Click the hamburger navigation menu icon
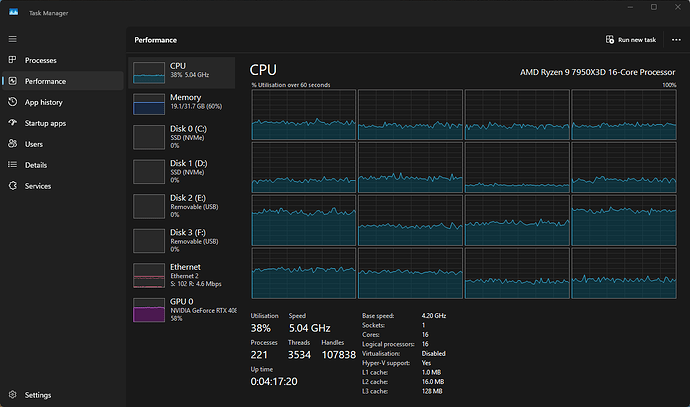690x407 pixels. point(13,39)
